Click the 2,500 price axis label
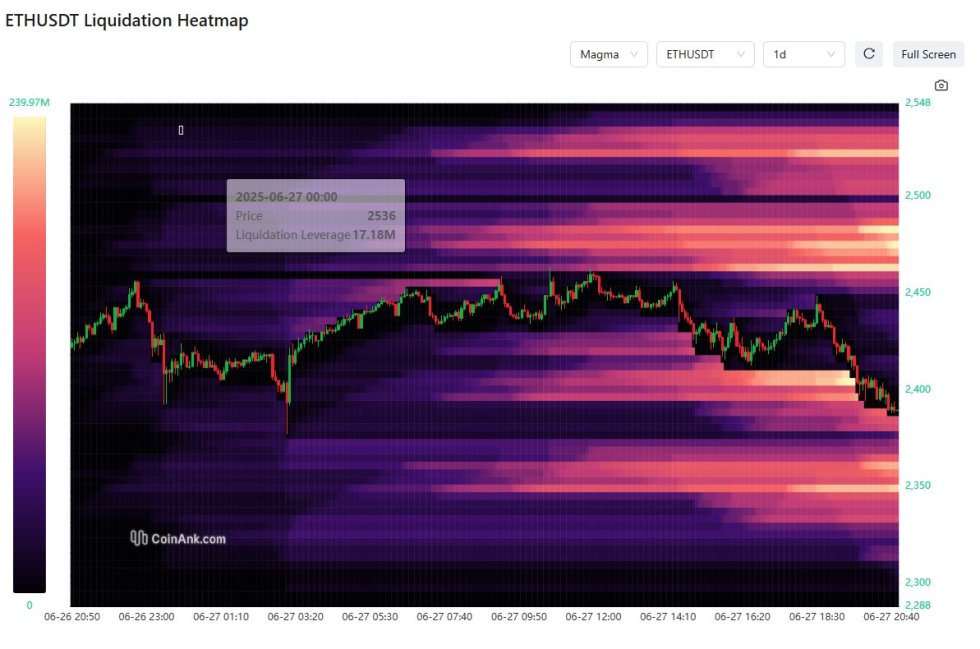 tap(918, 196)
